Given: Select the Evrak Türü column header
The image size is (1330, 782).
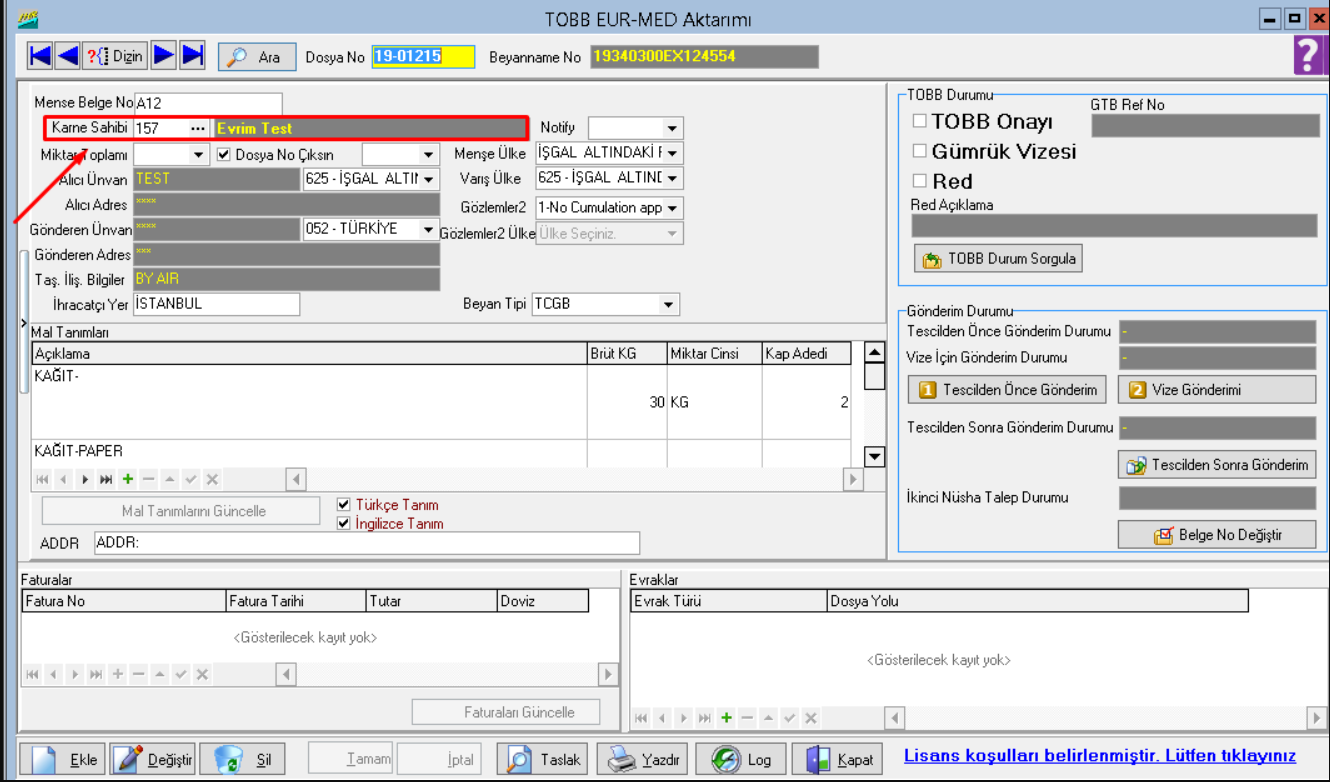Looking at the screenshot, I should 728,601.
